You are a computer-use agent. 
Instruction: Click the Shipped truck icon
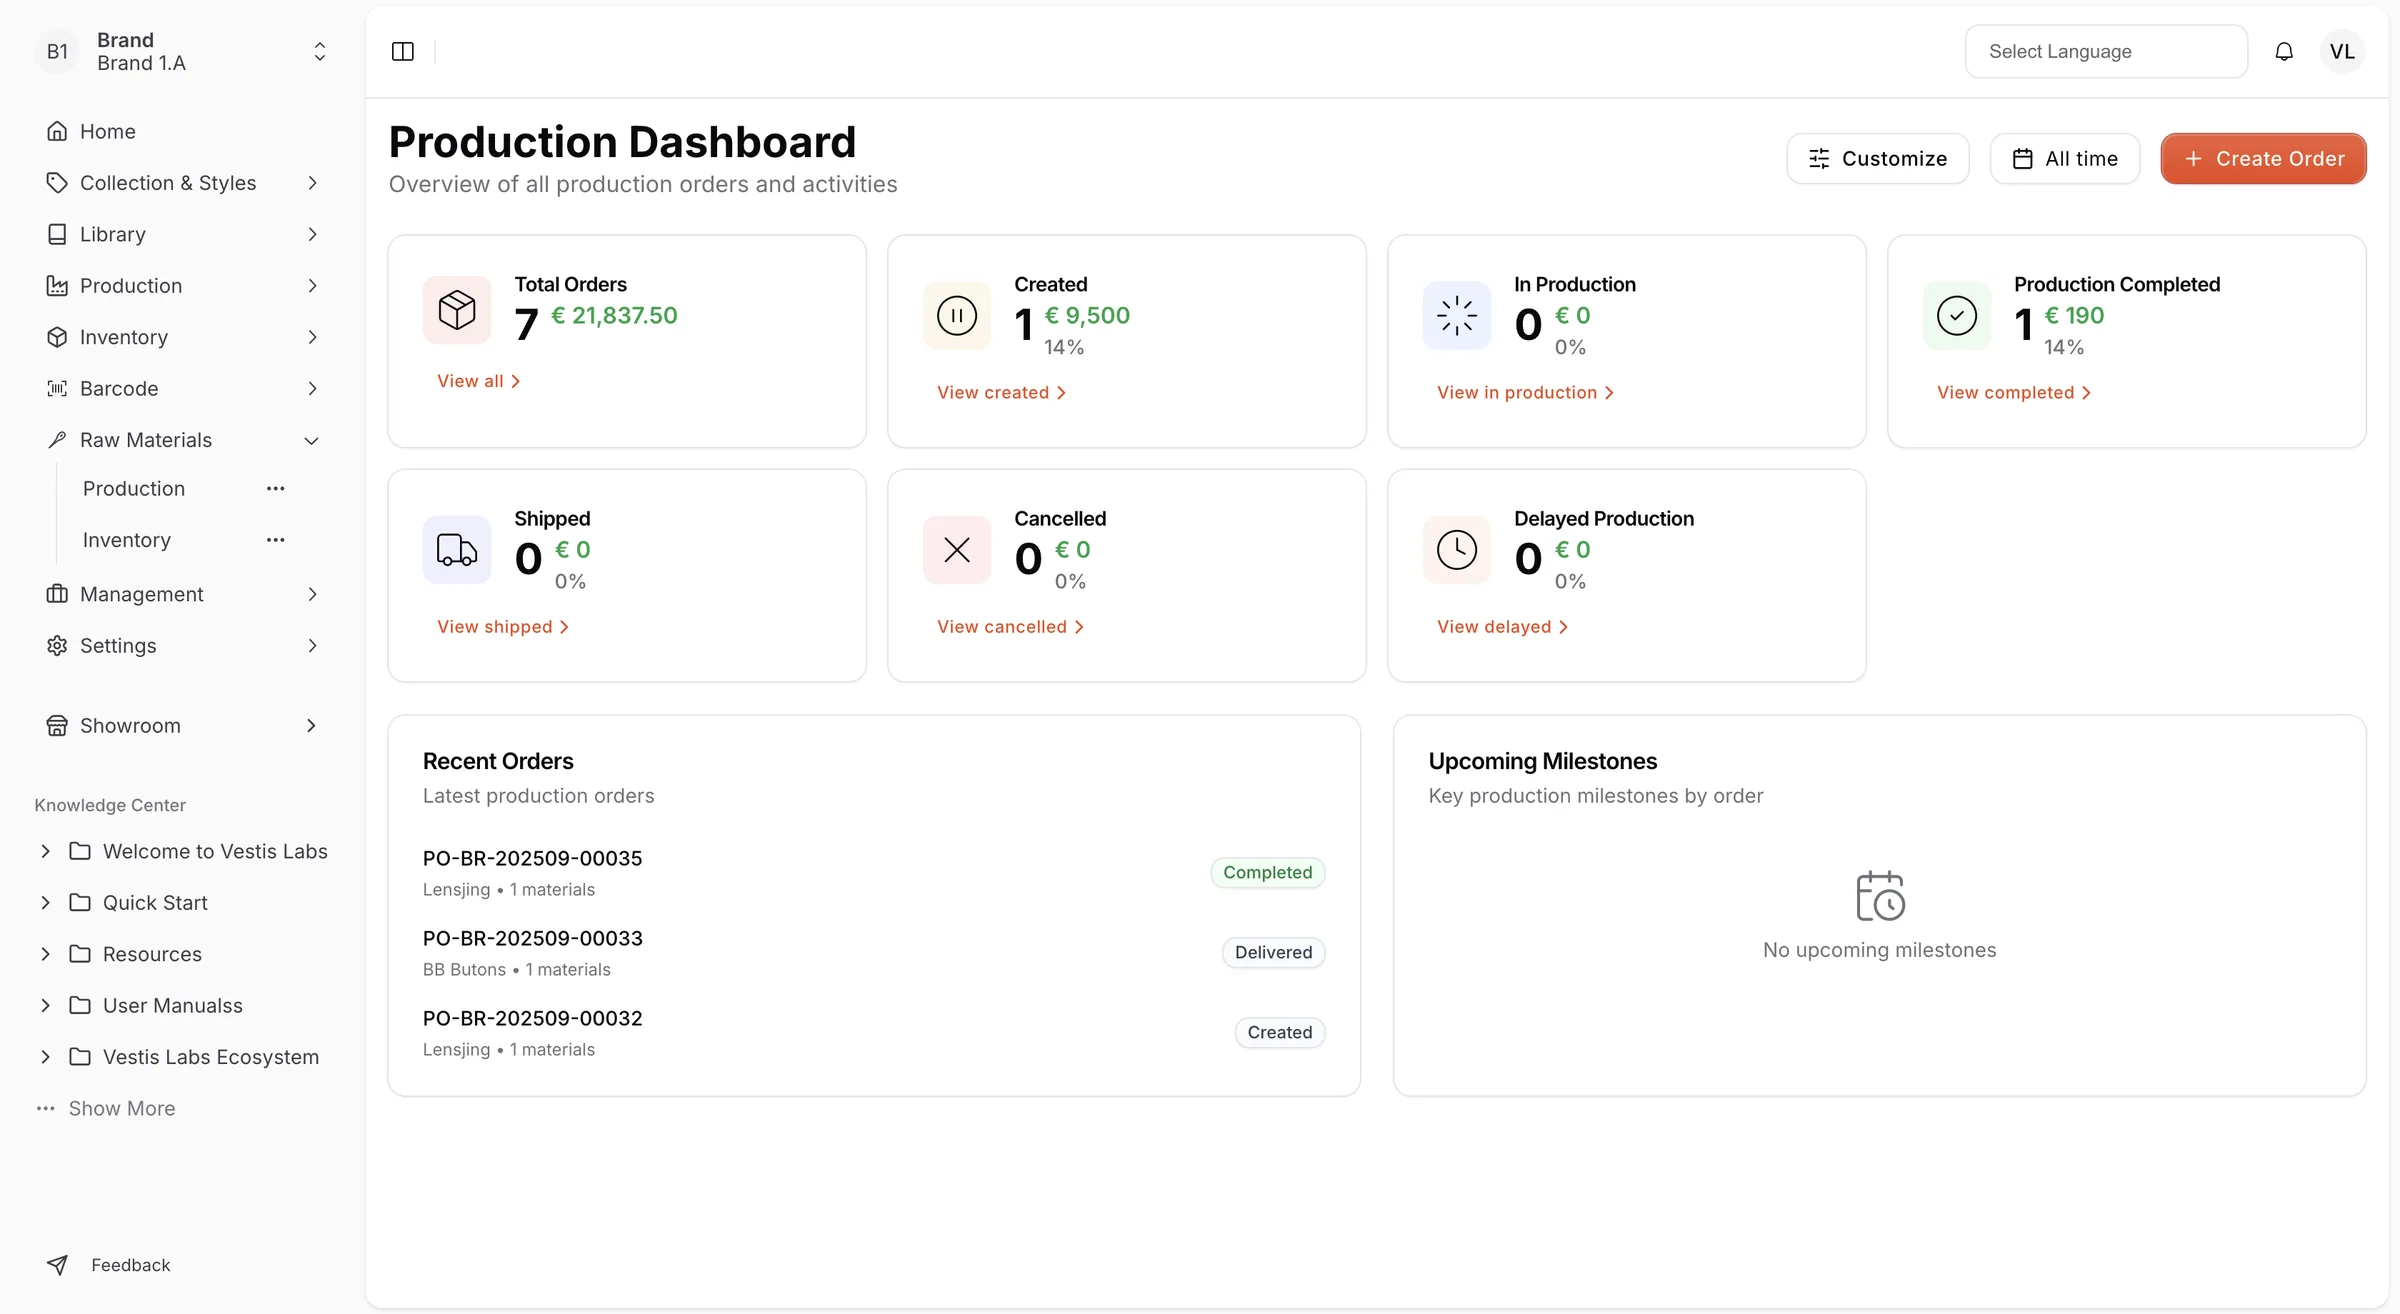[457, 550]
